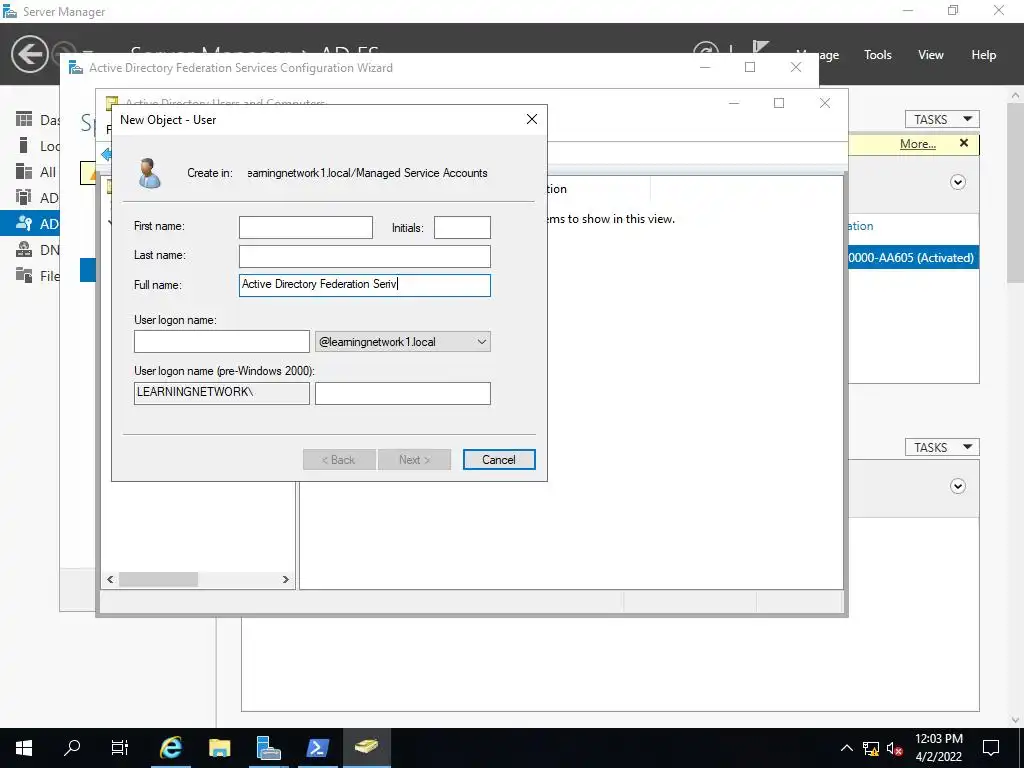Image resolution: width=1024 pixels, height=768 pixels.
Task: Collapse the upper section chevron in Server Manager
Action: tap(957, 182)
